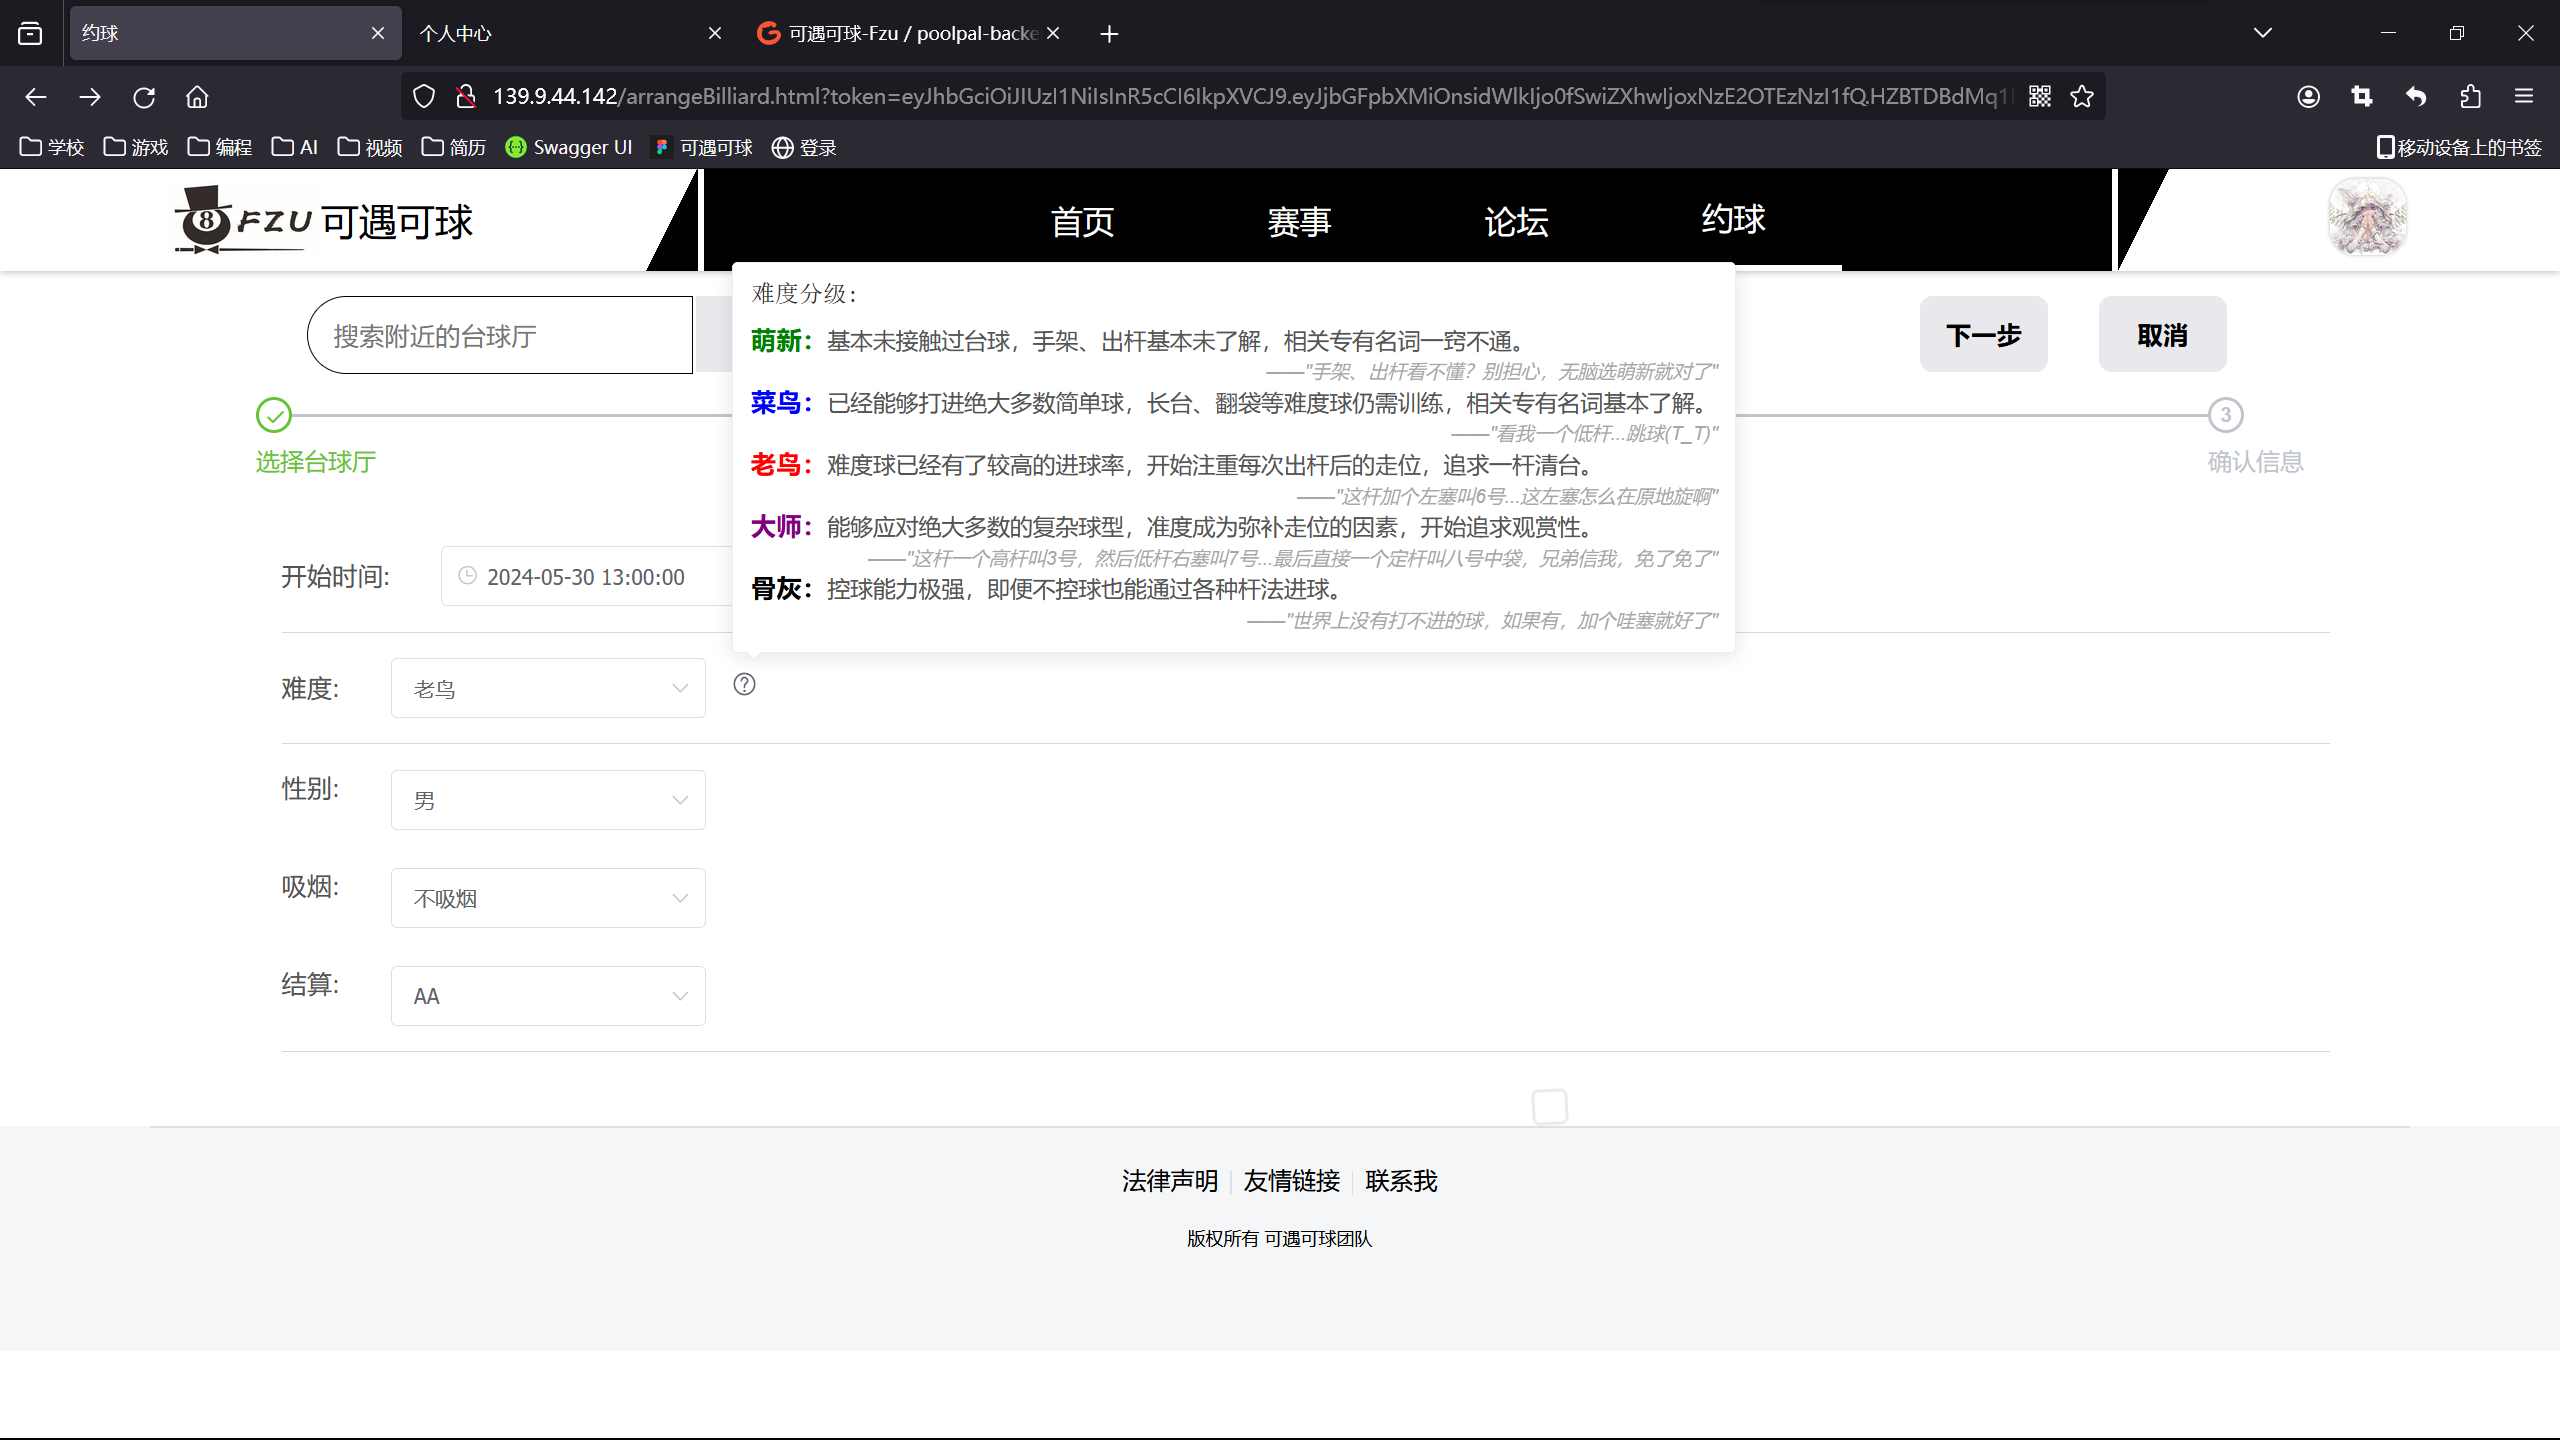This screenshot has width=2560, height=1440.
Task: Bookmark page with the star icon
Action: tap(2082, 96)
